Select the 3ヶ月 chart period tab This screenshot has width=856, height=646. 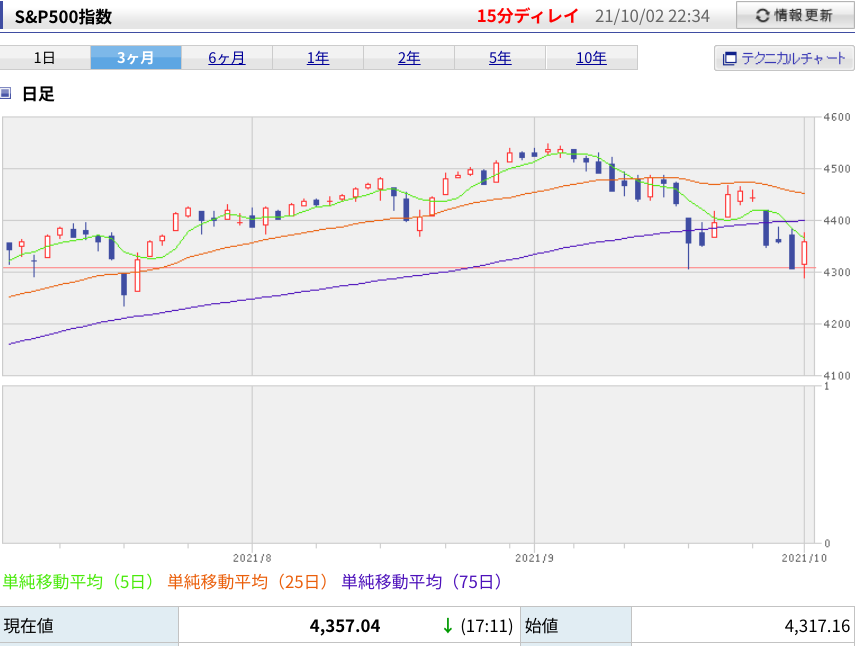pyautogui.click(x=136, y=58)
